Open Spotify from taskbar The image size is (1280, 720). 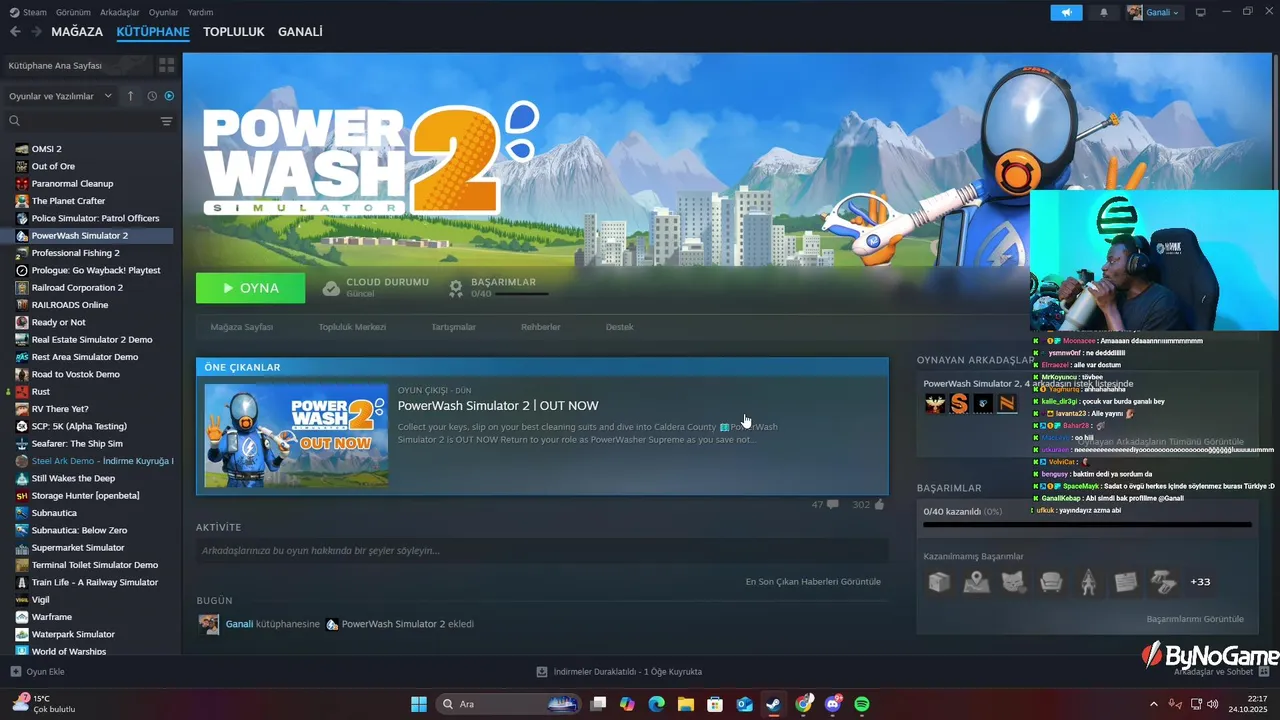click(x=862, y=704)
